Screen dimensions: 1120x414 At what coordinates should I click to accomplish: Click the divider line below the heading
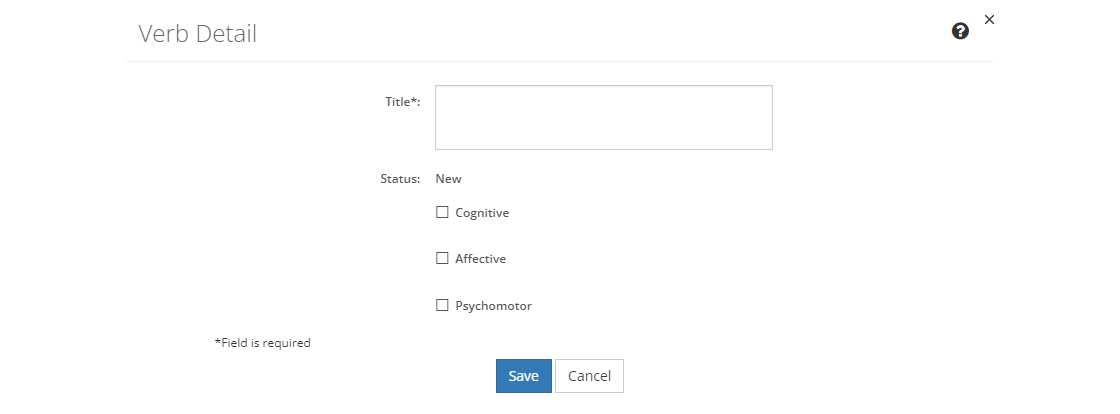pos(560,62)
